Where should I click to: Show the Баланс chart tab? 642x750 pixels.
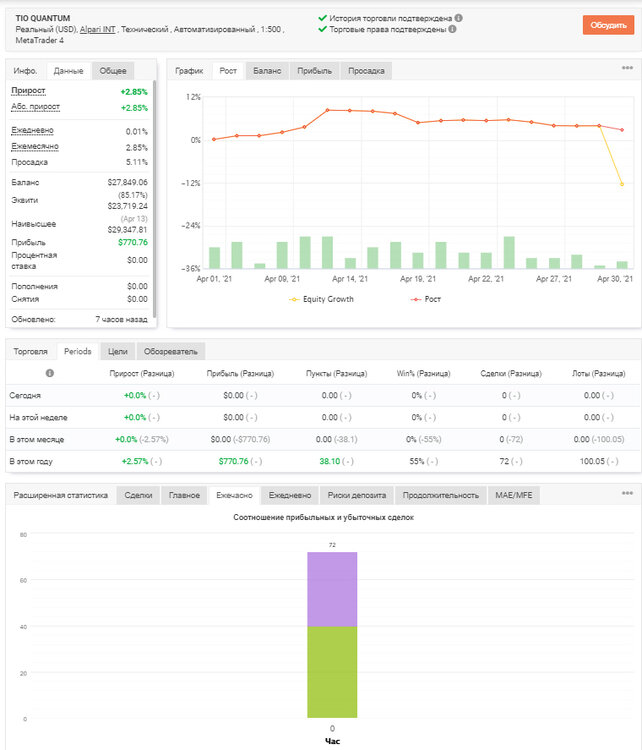coord(267,71)
